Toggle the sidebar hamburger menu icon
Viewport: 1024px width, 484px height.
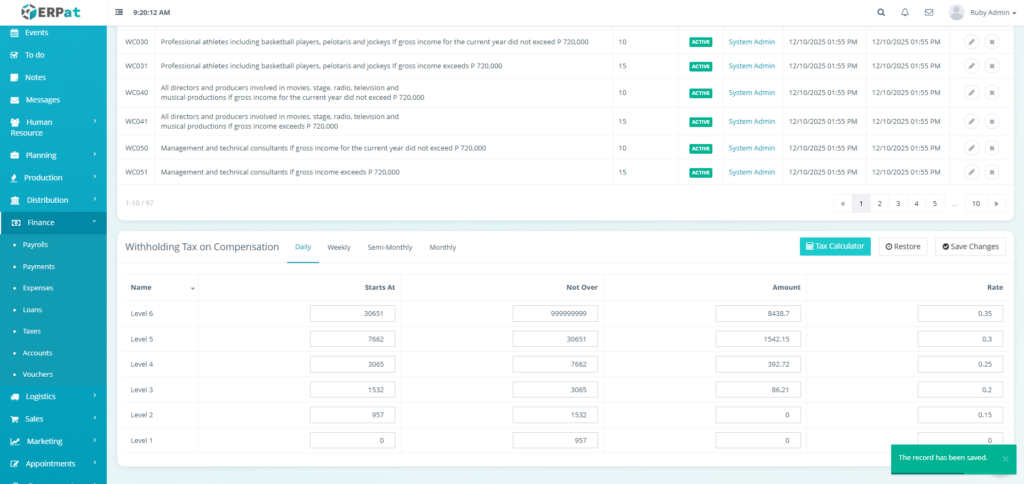click(120, 12)
